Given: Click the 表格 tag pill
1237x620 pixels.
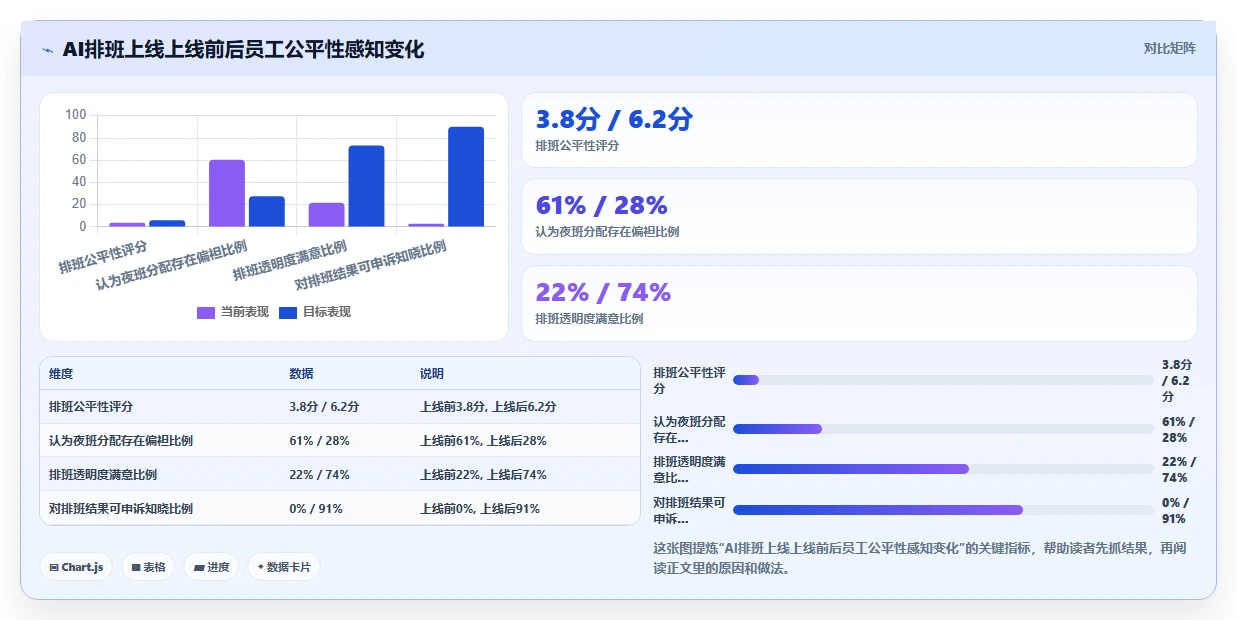Looking at the screenshot, I should pyautogui.click(x=148, y=567).
